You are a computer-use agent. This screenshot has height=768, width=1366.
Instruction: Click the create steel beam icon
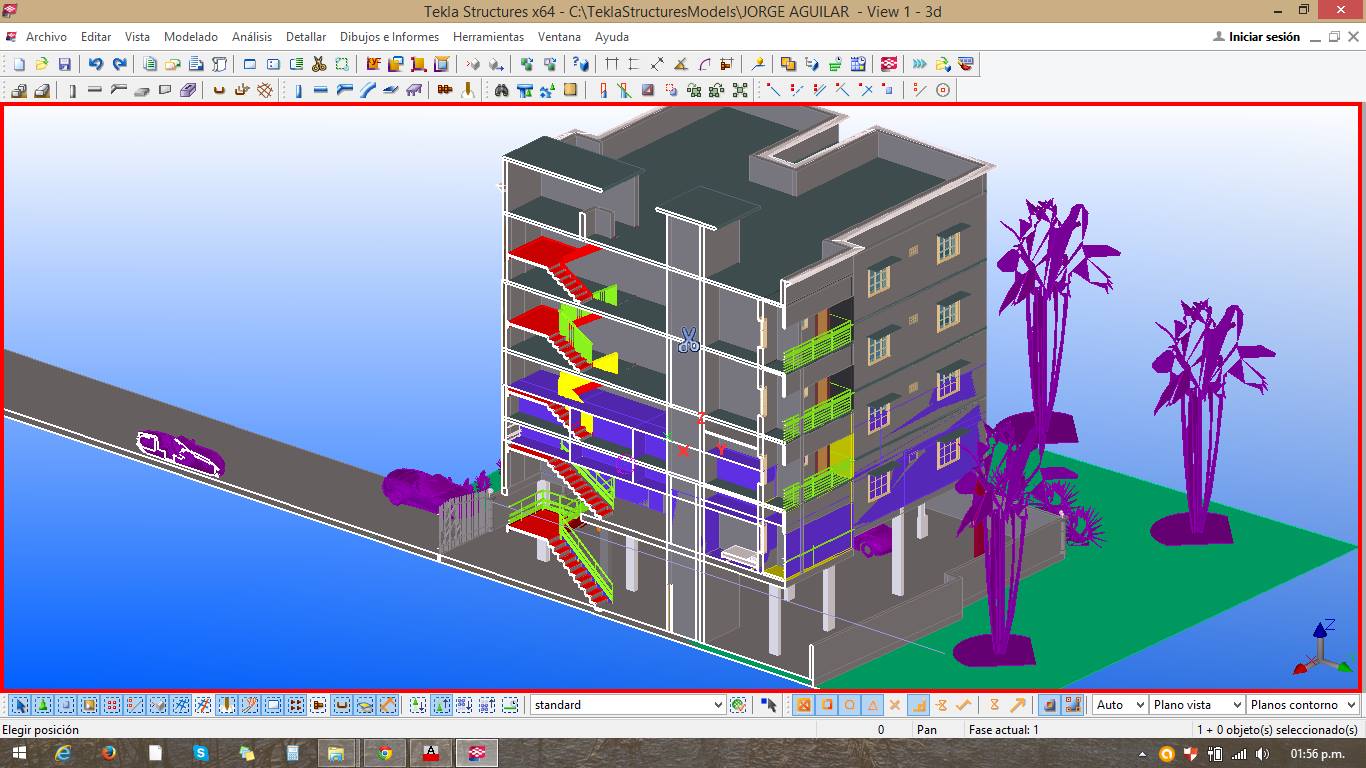point(320,90)
